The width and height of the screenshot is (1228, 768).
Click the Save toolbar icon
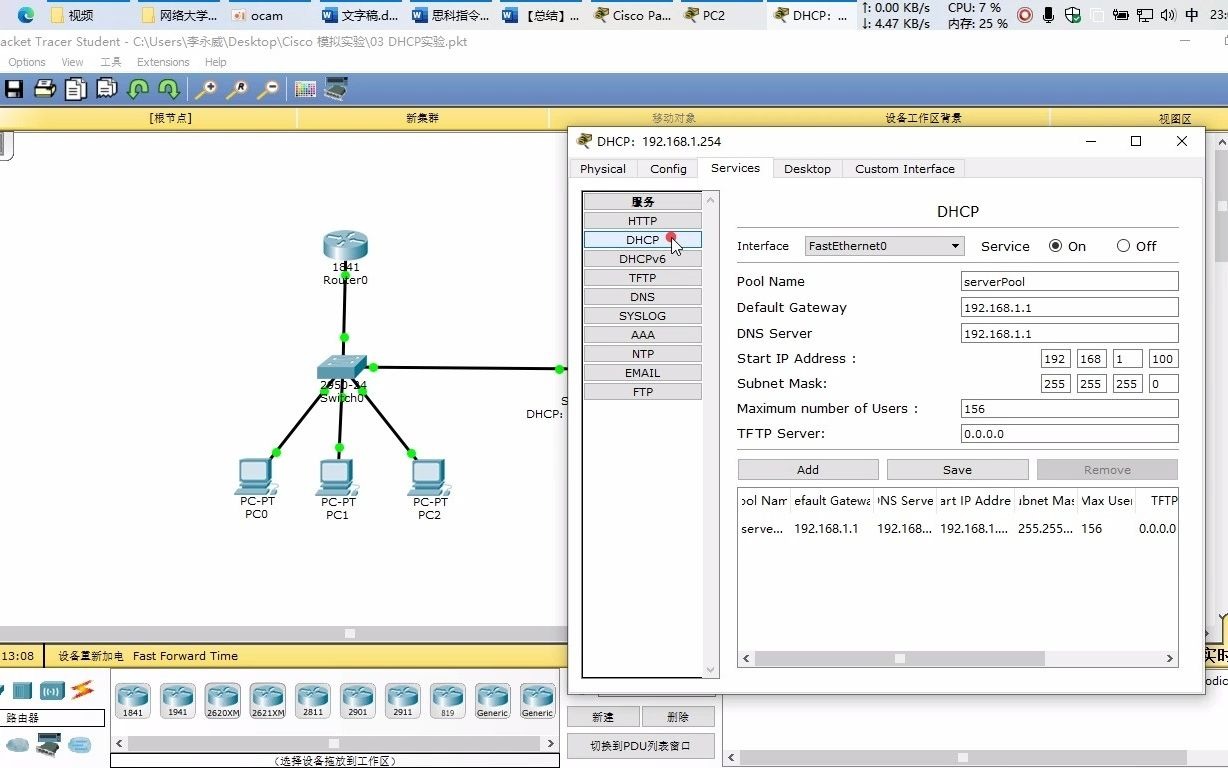[14, 88]
